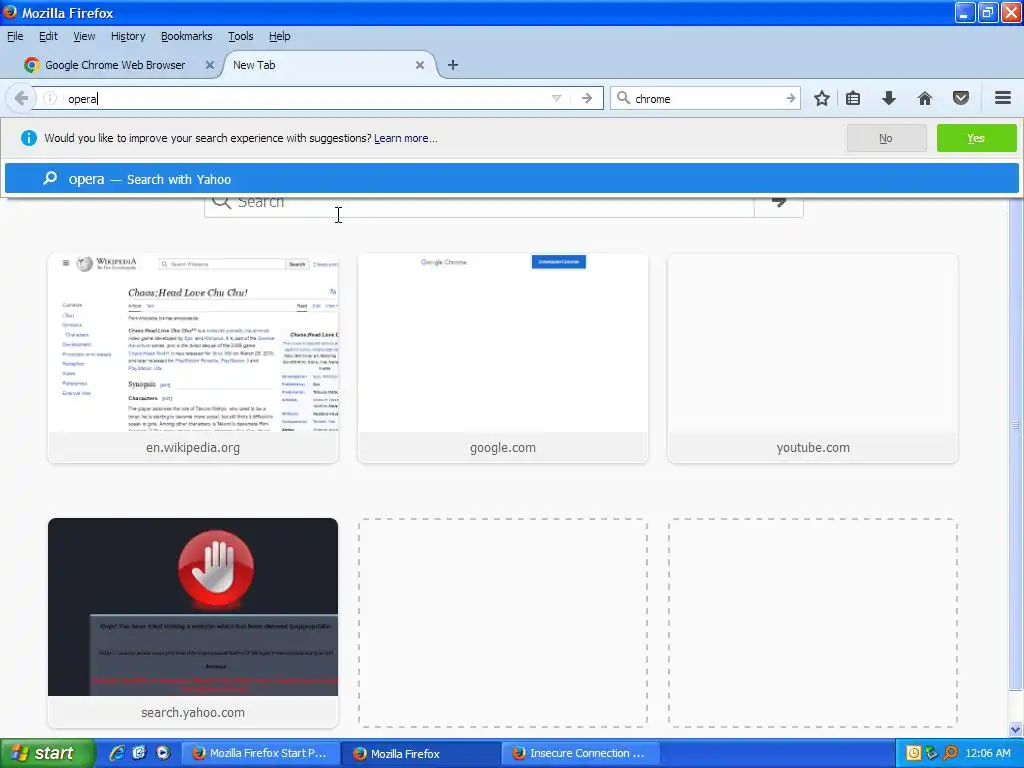
Task: Open the File menu
Action: tap(15, 36)
